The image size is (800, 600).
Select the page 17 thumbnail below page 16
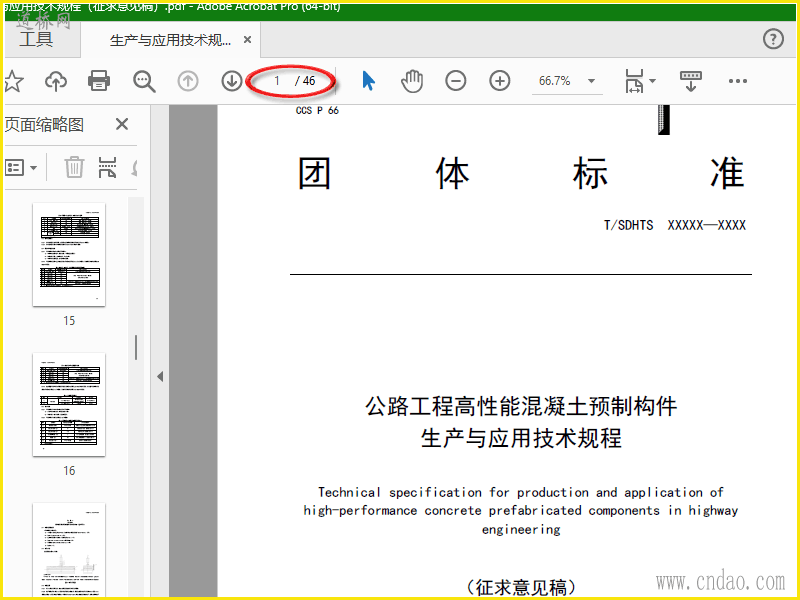(x=69, y=550)
